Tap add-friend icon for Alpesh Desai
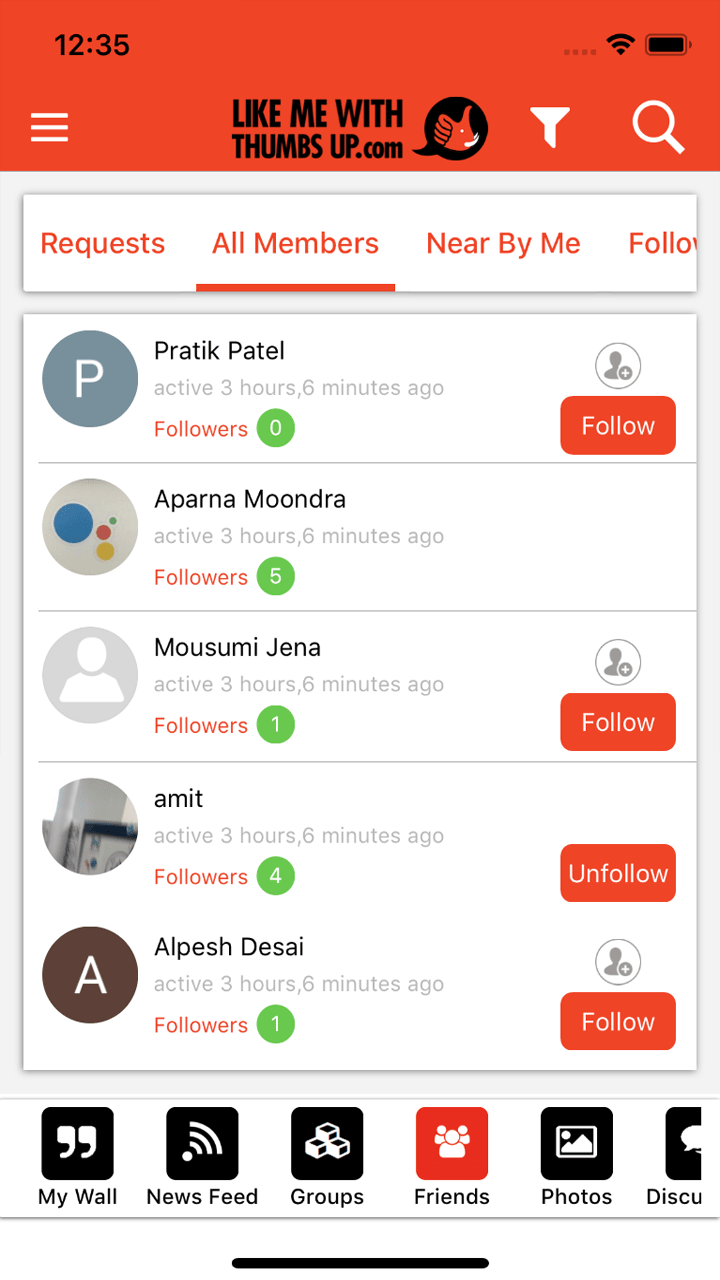Image resolution: width=720 pixels, height=1280 pixels. pos(618,962)
